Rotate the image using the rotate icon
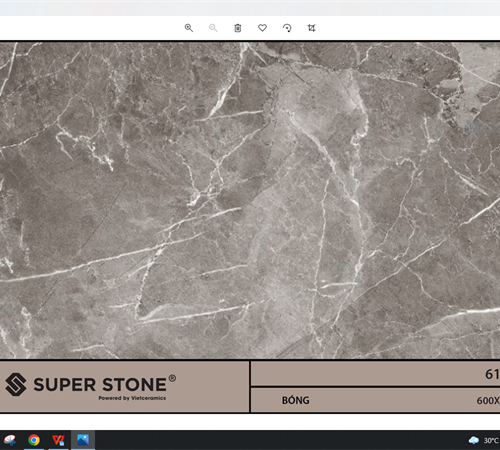Image resolution: width=500 pixels, height=450 pixels. point(287,28)
